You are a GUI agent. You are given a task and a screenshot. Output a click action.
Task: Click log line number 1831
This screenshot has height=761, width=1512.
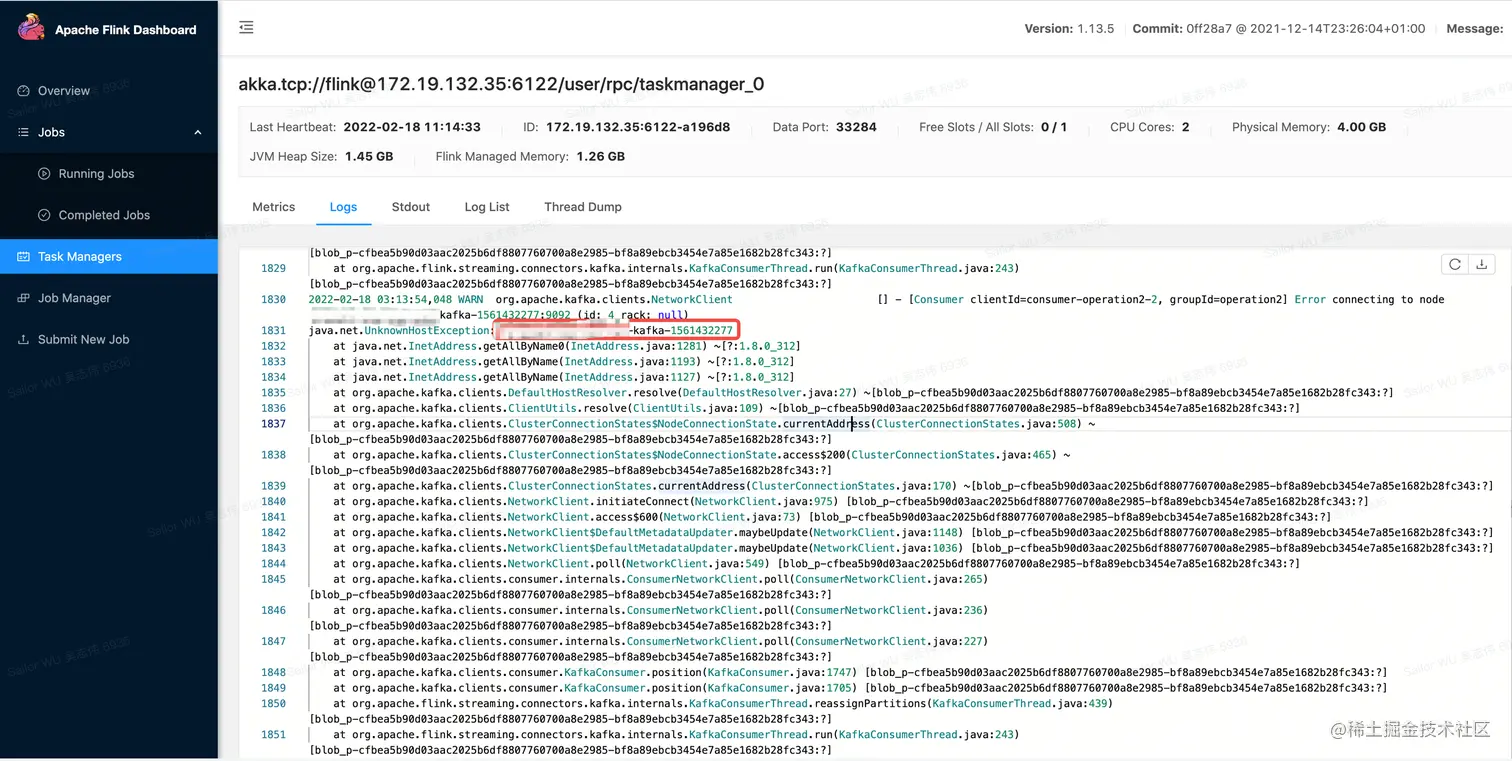[x=273, y=330]
